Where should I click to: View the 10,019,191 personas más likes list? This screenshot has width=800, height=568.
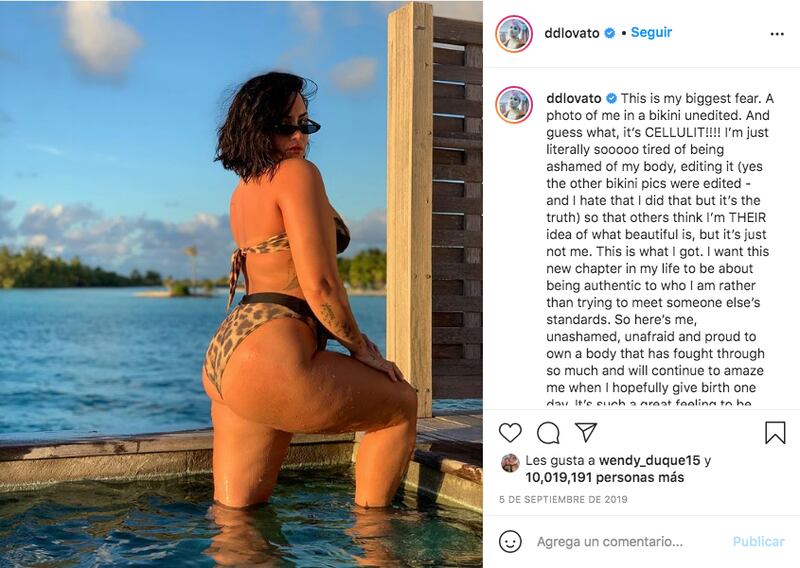[x=605, y=478]
